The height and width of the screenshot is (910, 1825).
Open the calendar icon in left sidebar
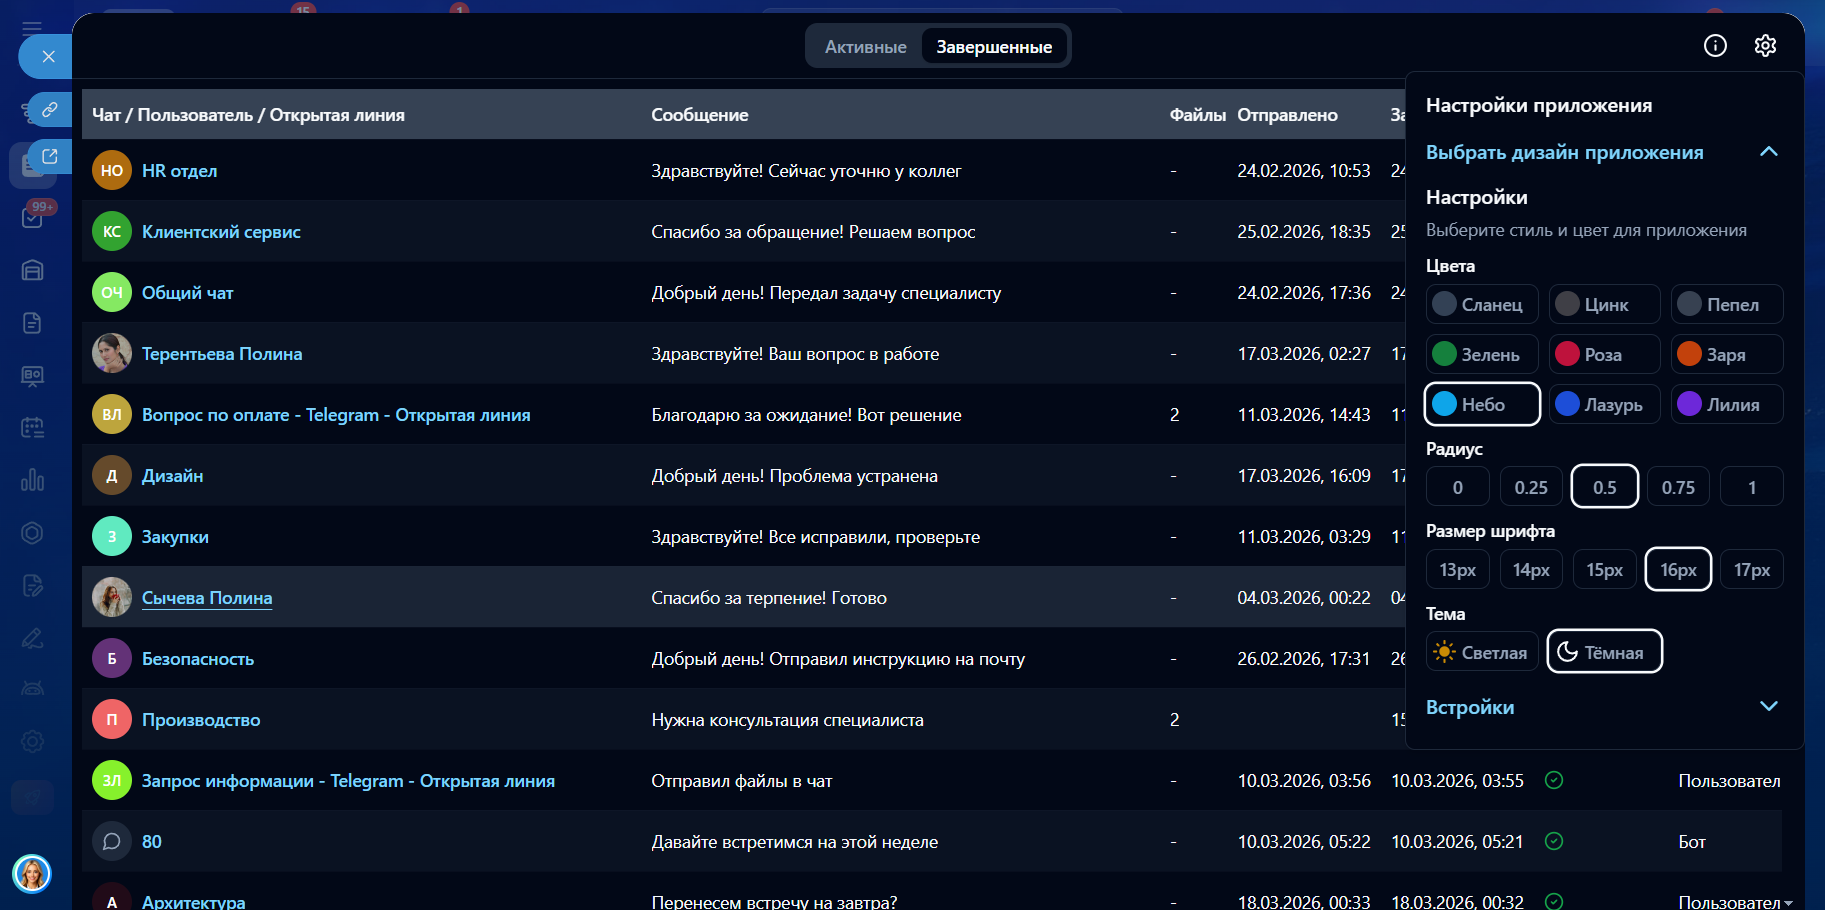[x=32, y=428]
